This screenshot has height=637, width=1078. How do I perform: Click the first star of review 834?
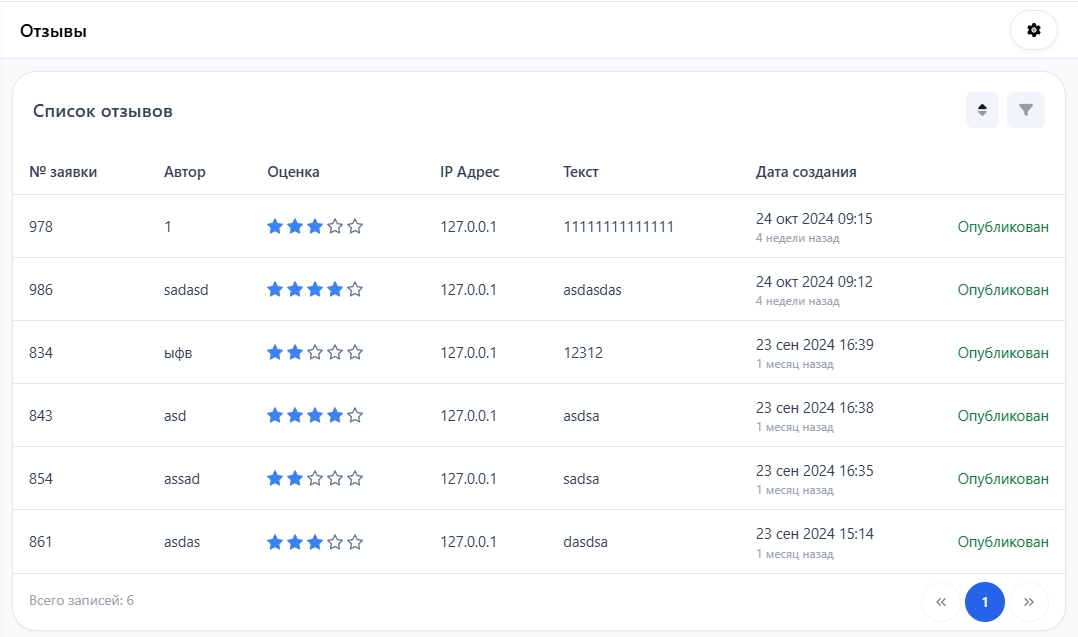(275, 353)
